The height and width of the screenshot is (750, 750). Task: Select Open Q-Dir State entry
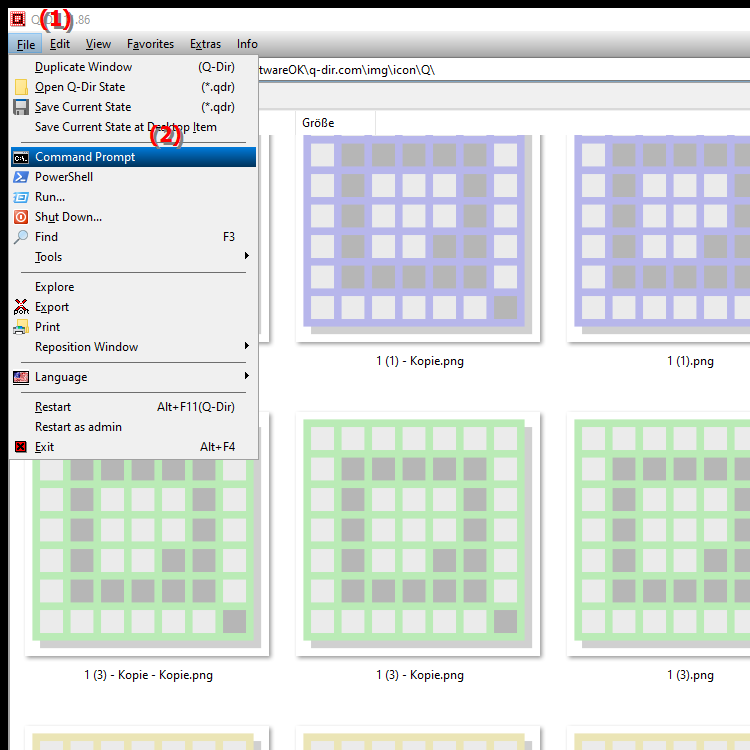(133, 87)
